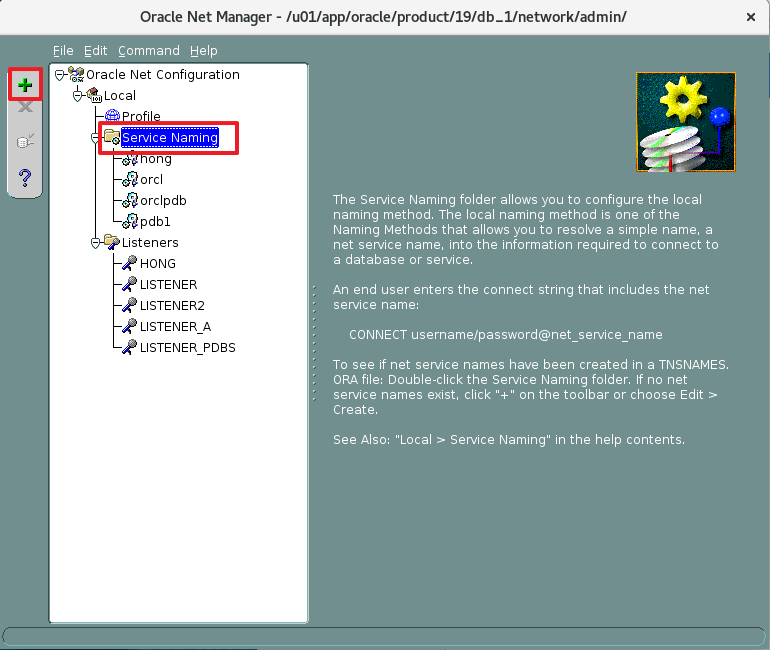The width and height of the screenshot is (770, 650).
Task: Select the hong net service name
Action: [156, 159]
